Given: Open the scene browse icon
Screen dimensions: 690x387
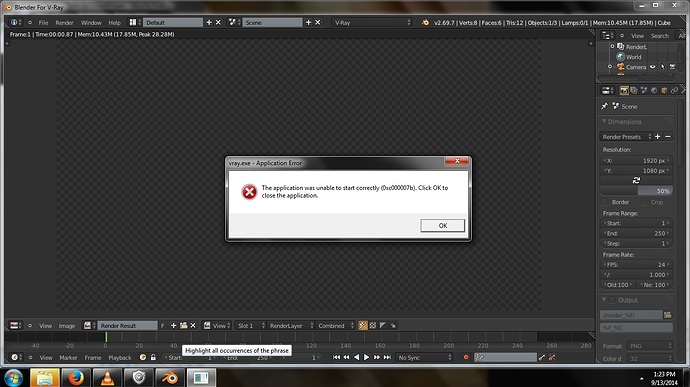Looking at the screenshot, I should coord(234,22).
